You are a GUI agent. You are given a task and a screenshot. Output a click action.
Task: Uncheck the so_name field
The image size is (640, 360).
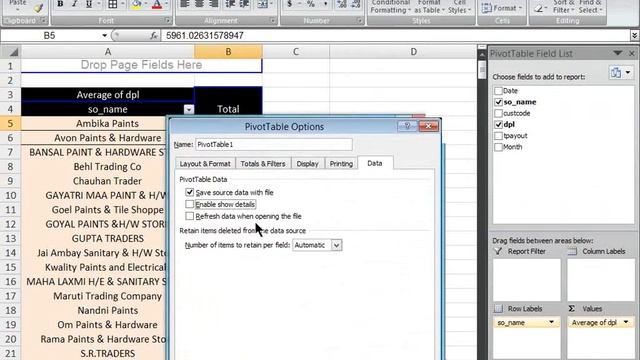click(x=498, y=102)
